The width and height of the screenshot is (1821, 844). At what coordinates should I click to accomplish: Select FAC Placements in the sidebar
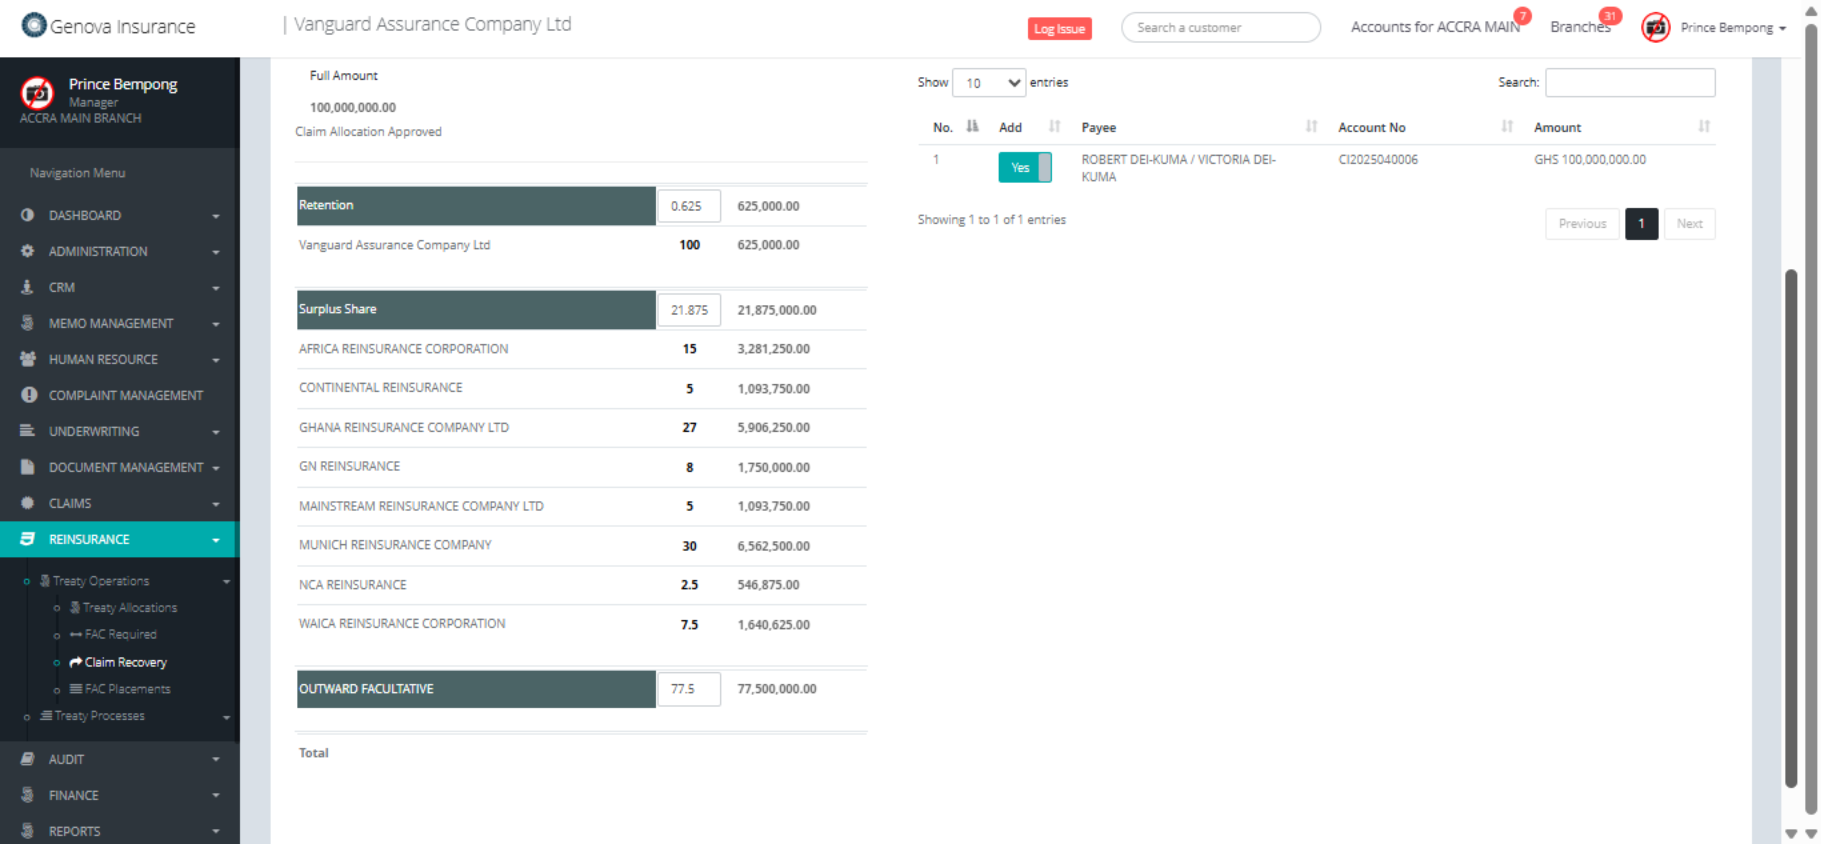click(x=127, y=689)
